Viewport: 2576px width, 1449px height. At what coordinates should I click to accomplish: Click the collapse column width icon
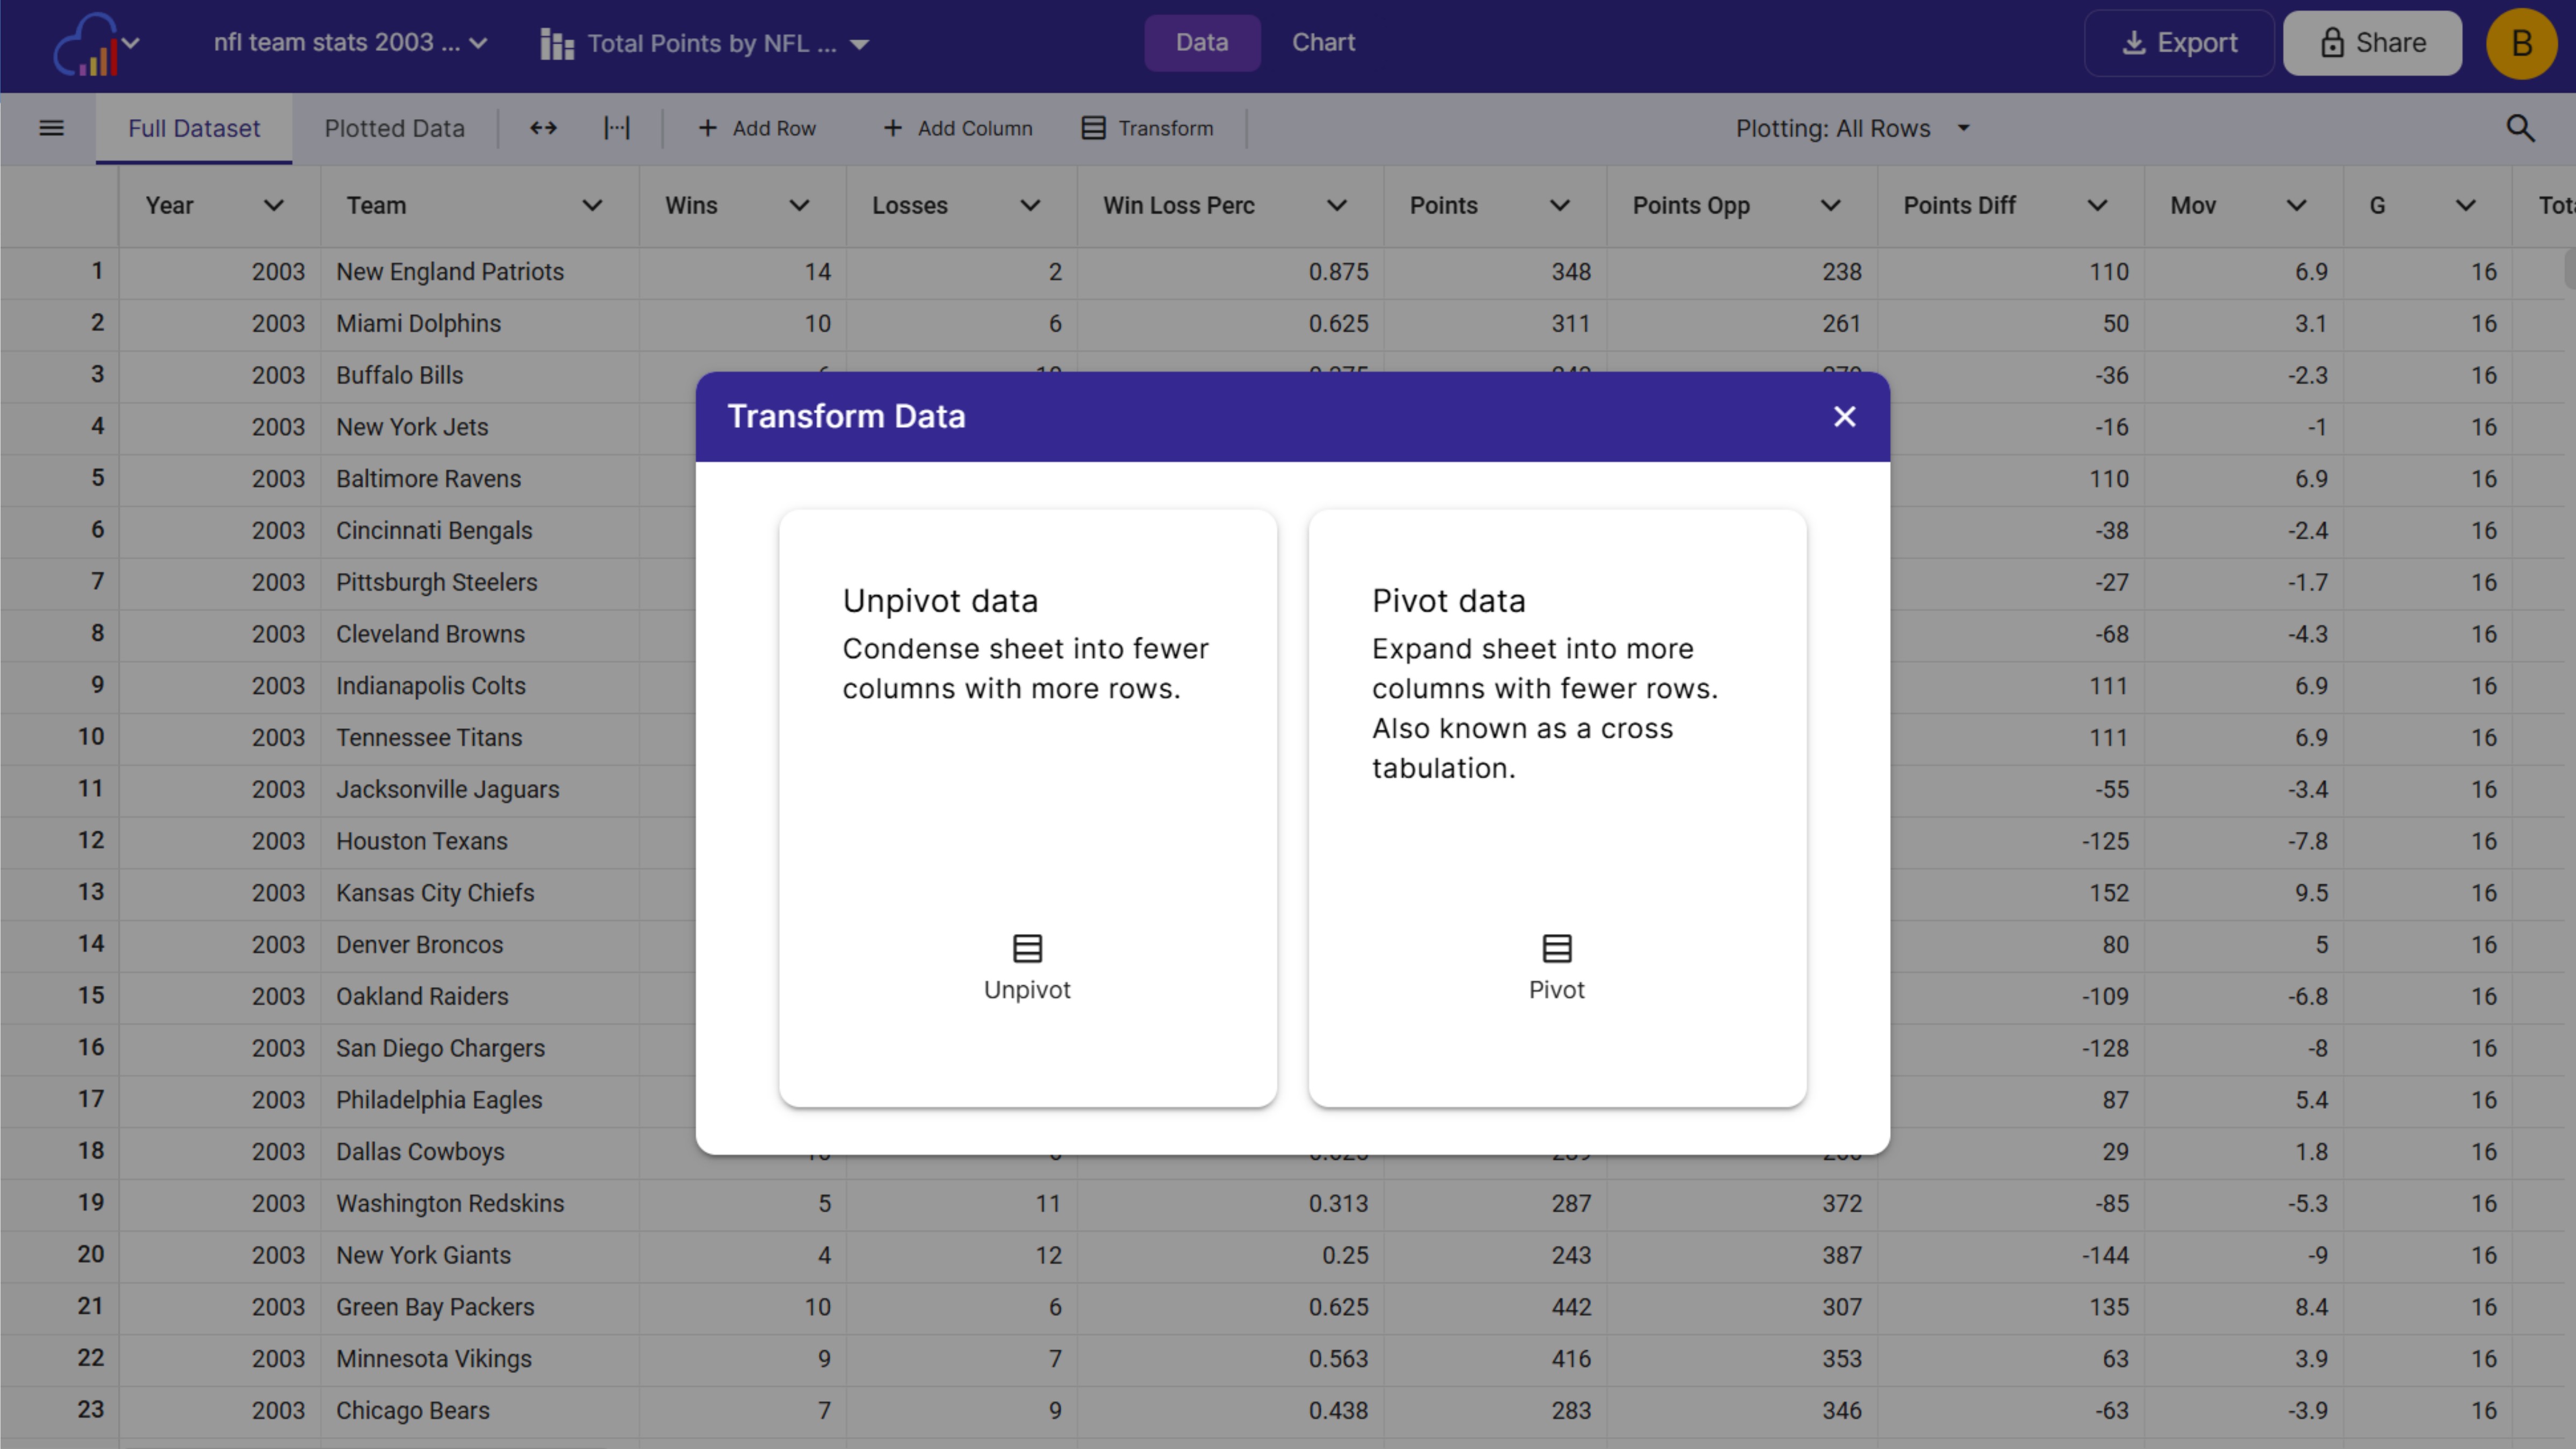pyautogui.click(x=617, y=128)
